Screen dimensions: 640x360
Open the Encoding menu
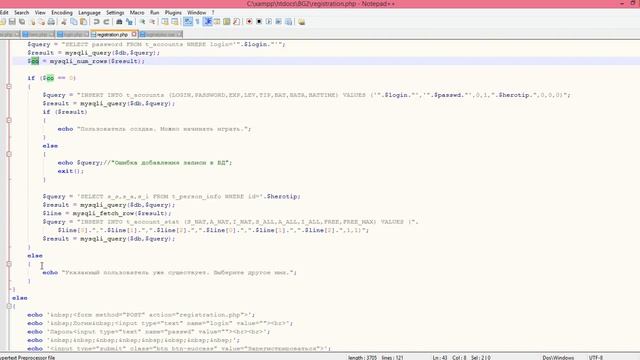point(62,13)
